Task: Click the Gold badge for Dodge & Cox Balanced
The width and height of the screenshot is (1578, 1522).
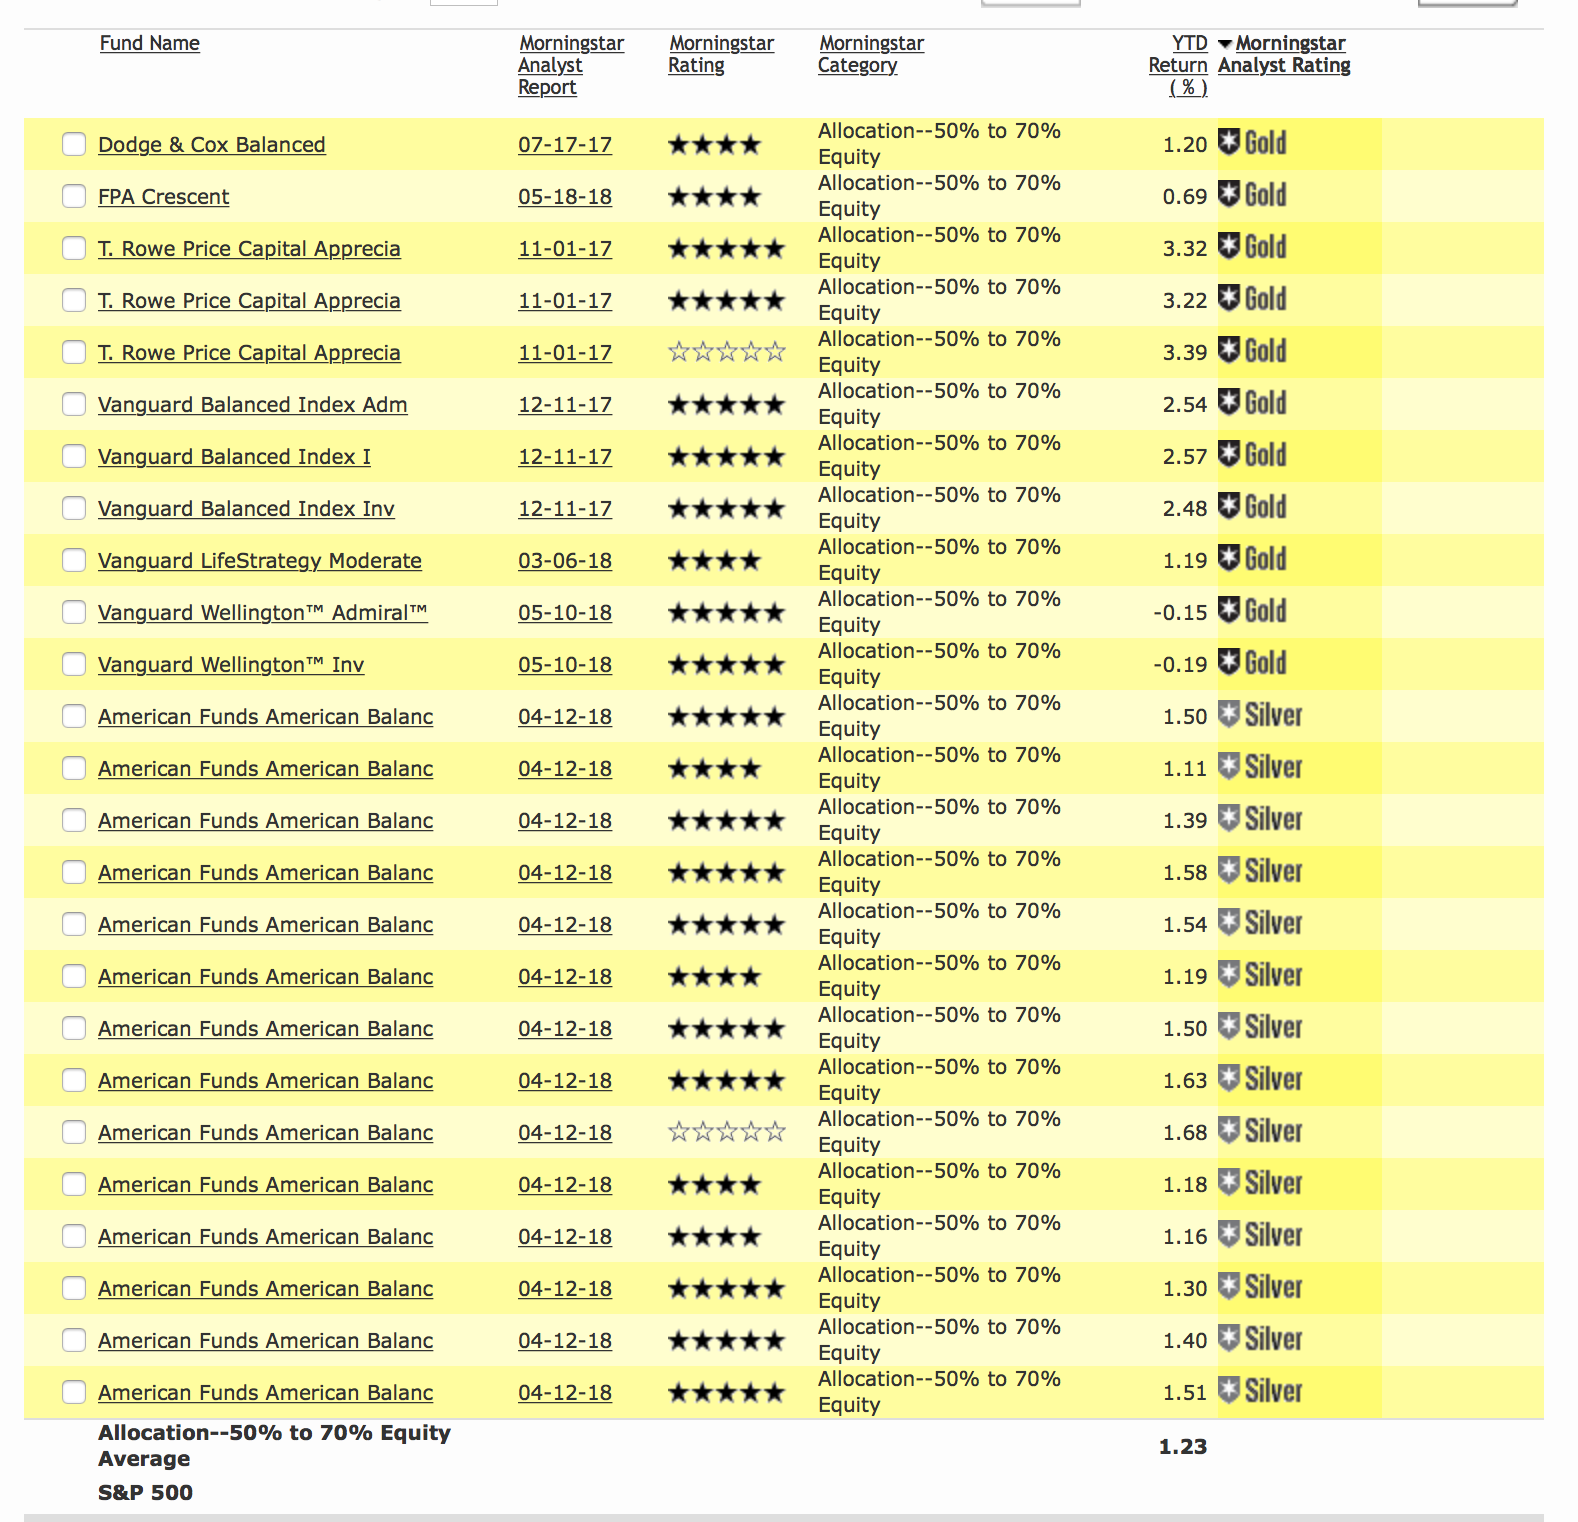Action: [x=1252, y=143]
